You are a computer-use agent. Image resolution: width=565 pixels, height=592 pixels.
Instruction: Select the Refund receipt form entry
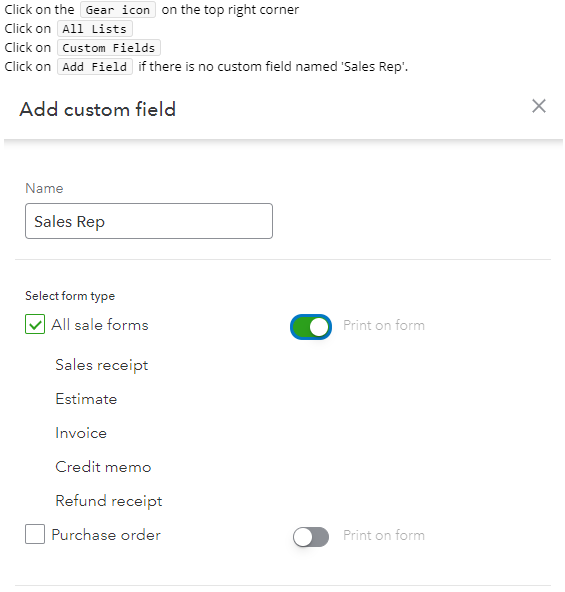coord(109,501)
